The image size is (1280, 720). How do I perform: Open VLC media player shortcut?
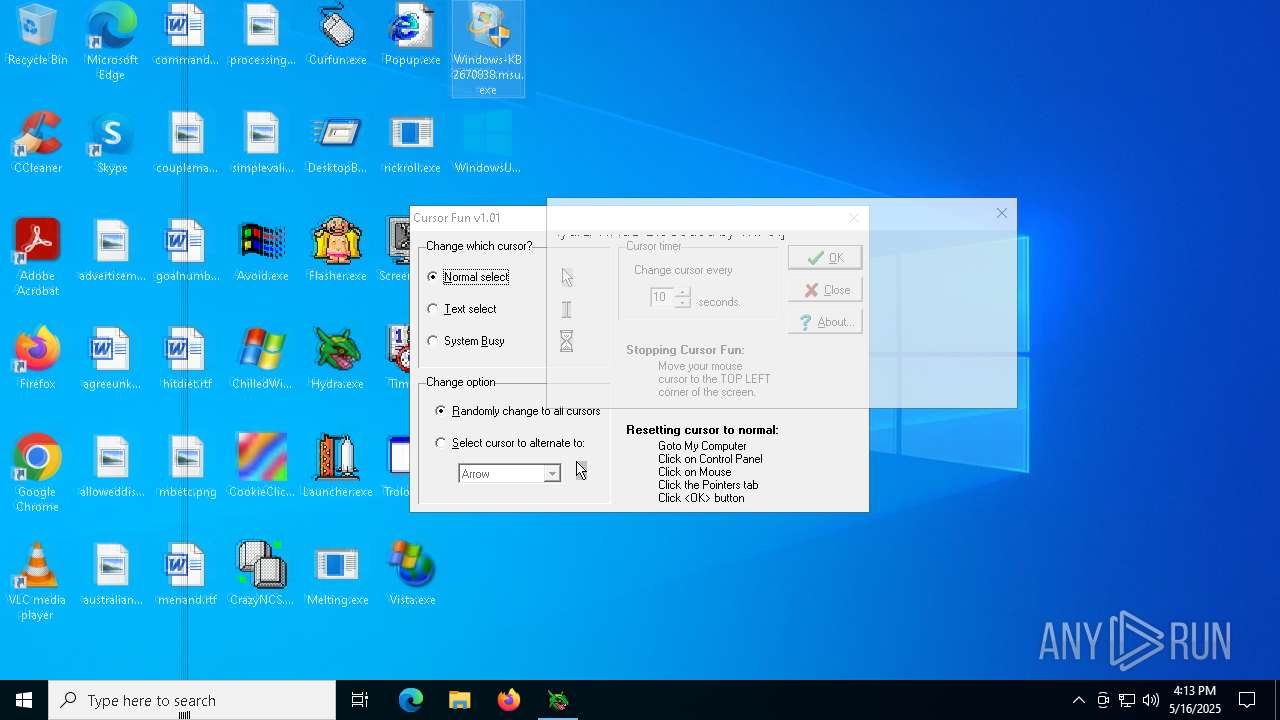click(37, 582)
